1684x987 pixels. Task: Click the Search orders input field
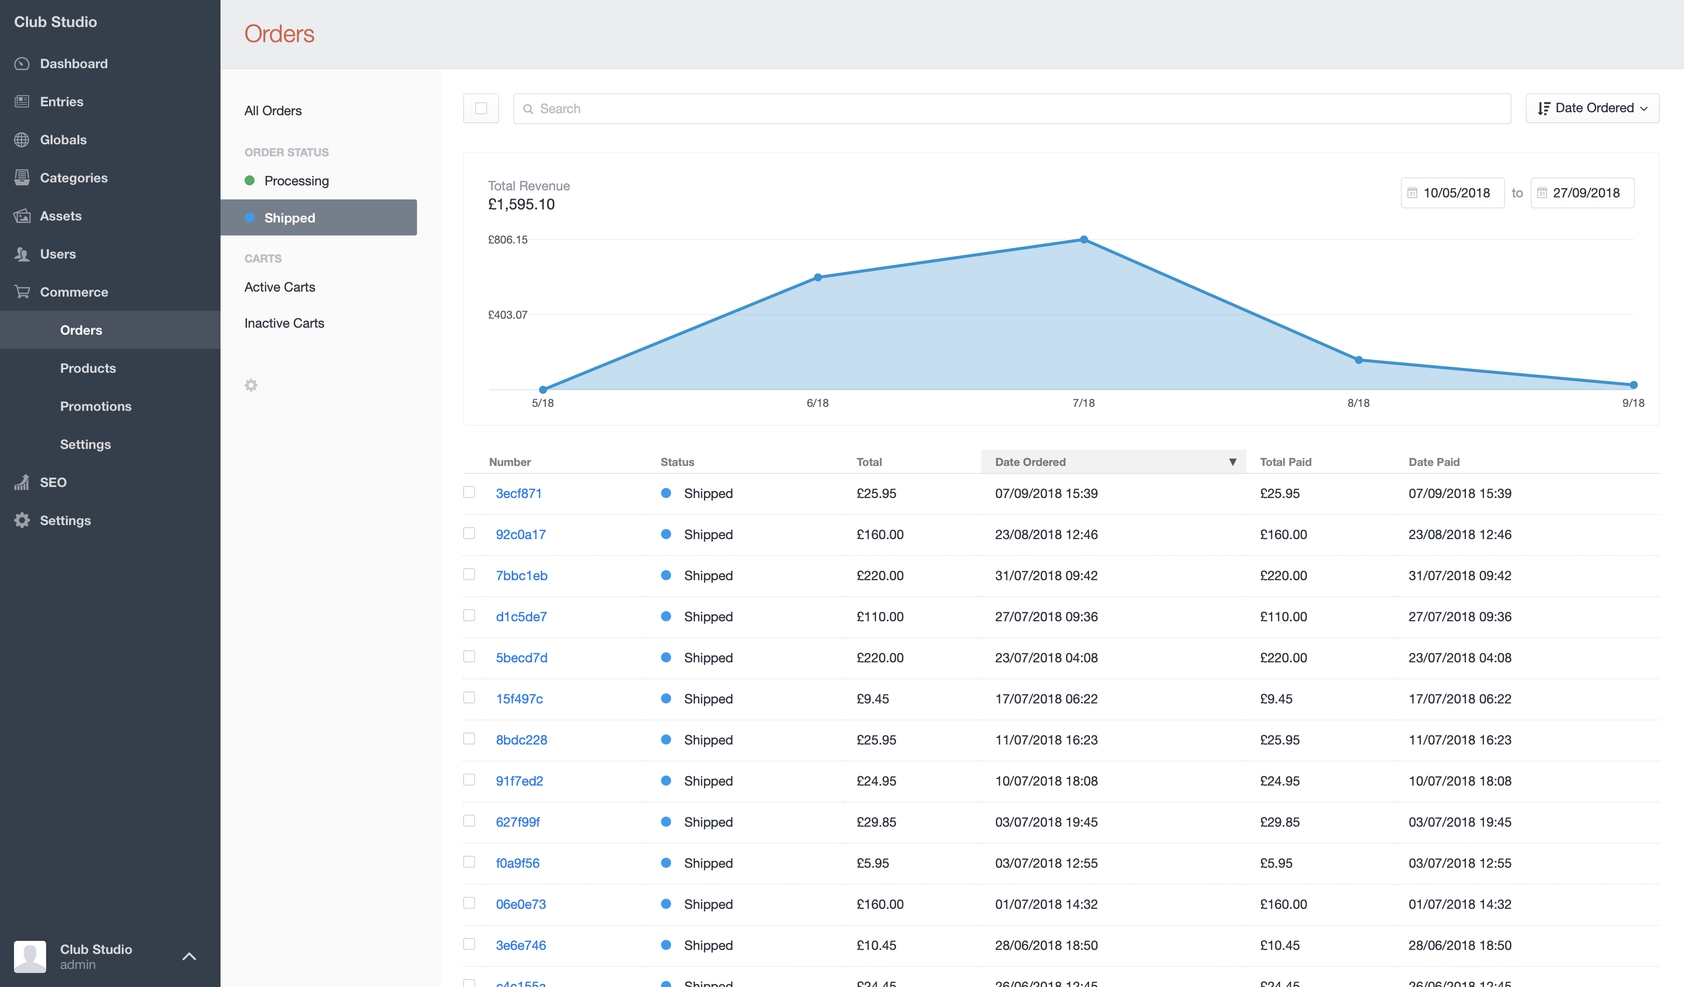(1012, 108)
